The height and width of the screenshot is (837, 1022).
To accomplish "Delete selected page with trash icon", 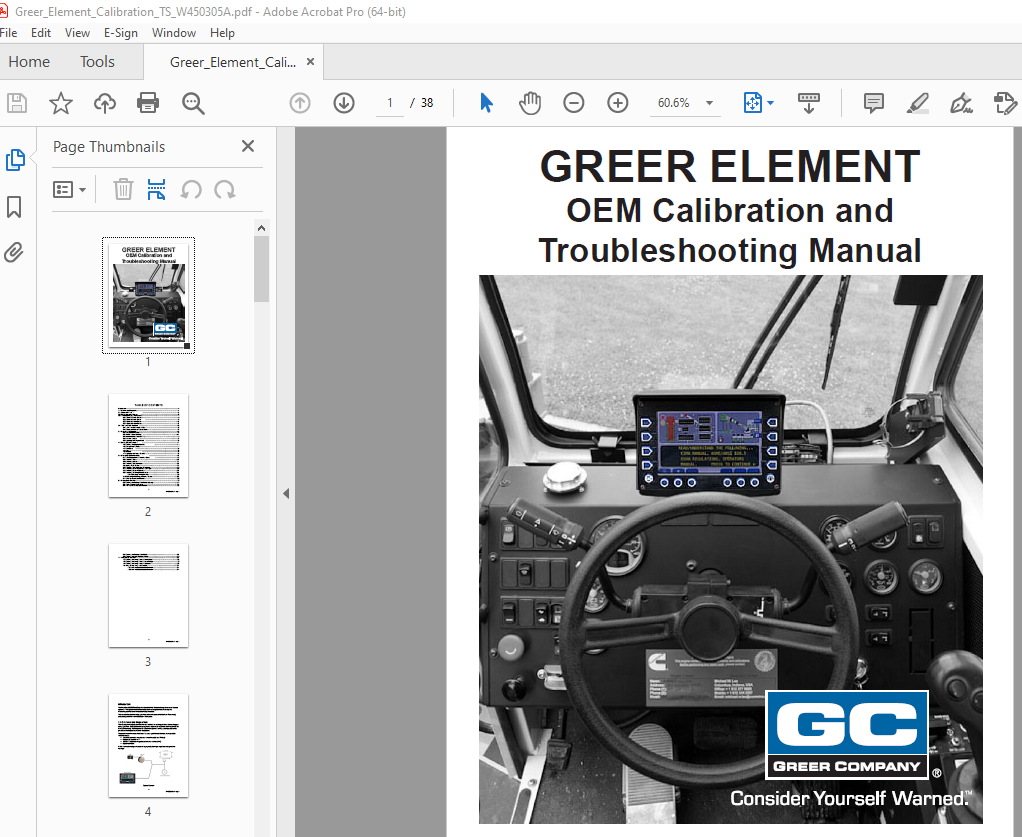I will 123,190.
